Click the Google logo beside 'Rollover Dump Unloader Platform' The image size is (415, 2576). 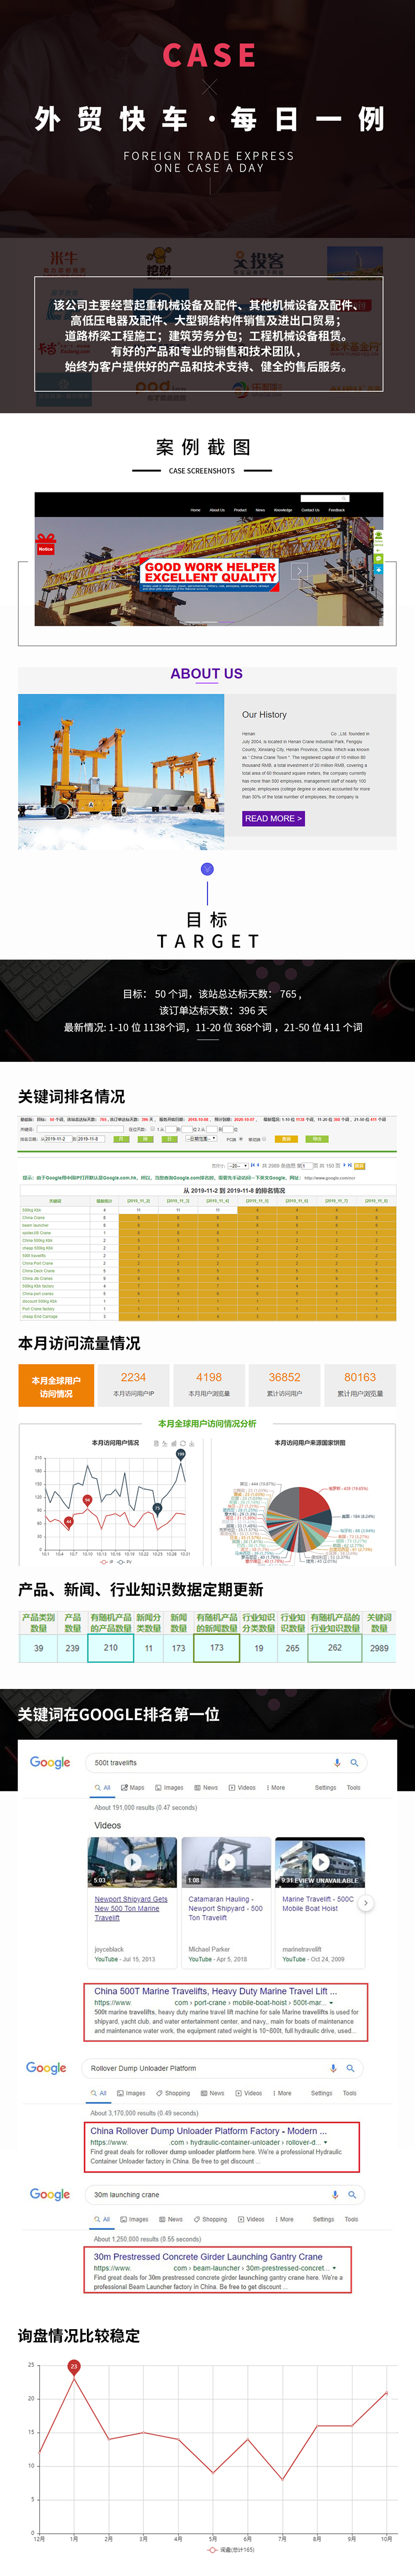[x=46, y=2068]
